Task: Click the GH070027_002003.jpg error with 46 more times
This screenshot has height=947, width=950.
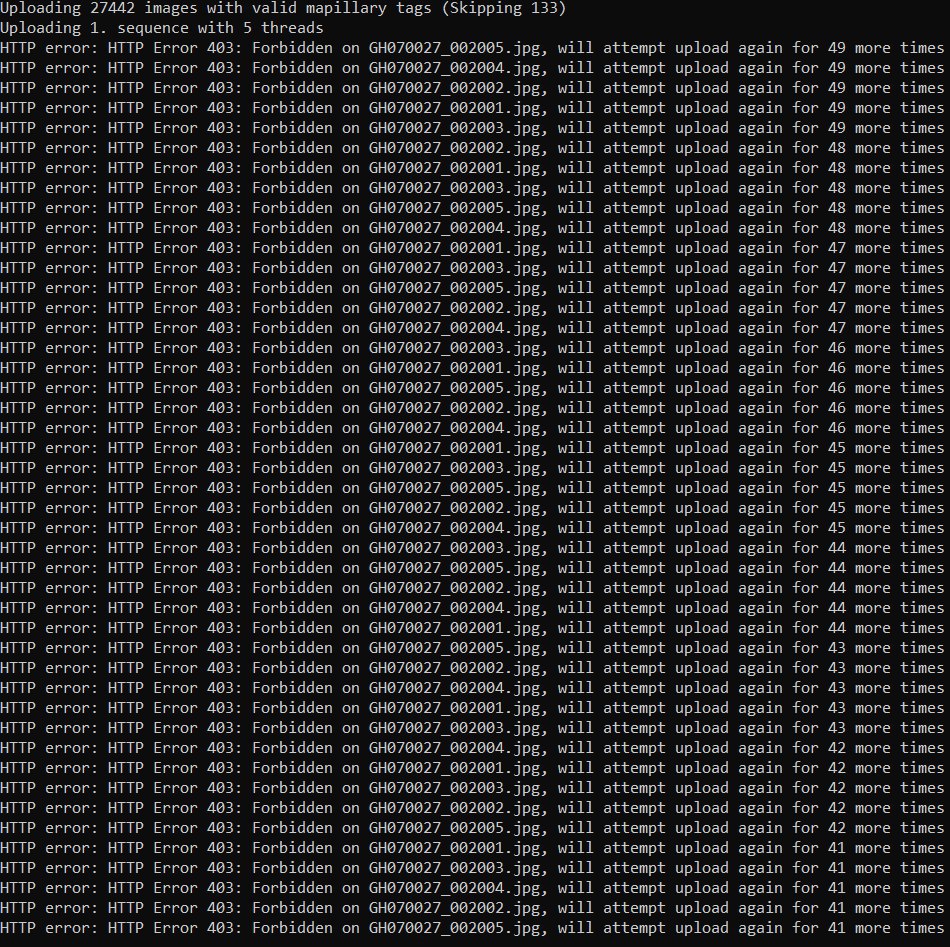Action: coord(472,348)
